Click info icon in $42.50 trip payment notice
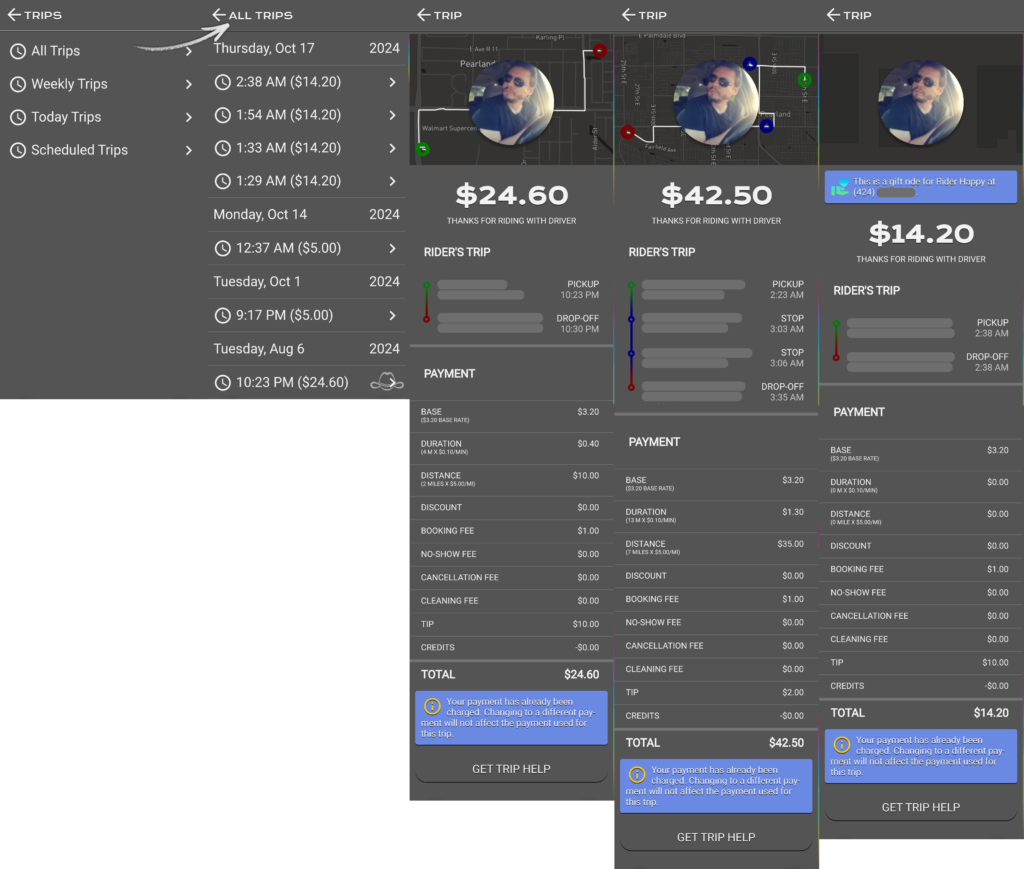This screenshot has width=1024, height=869. pos(636,774)
